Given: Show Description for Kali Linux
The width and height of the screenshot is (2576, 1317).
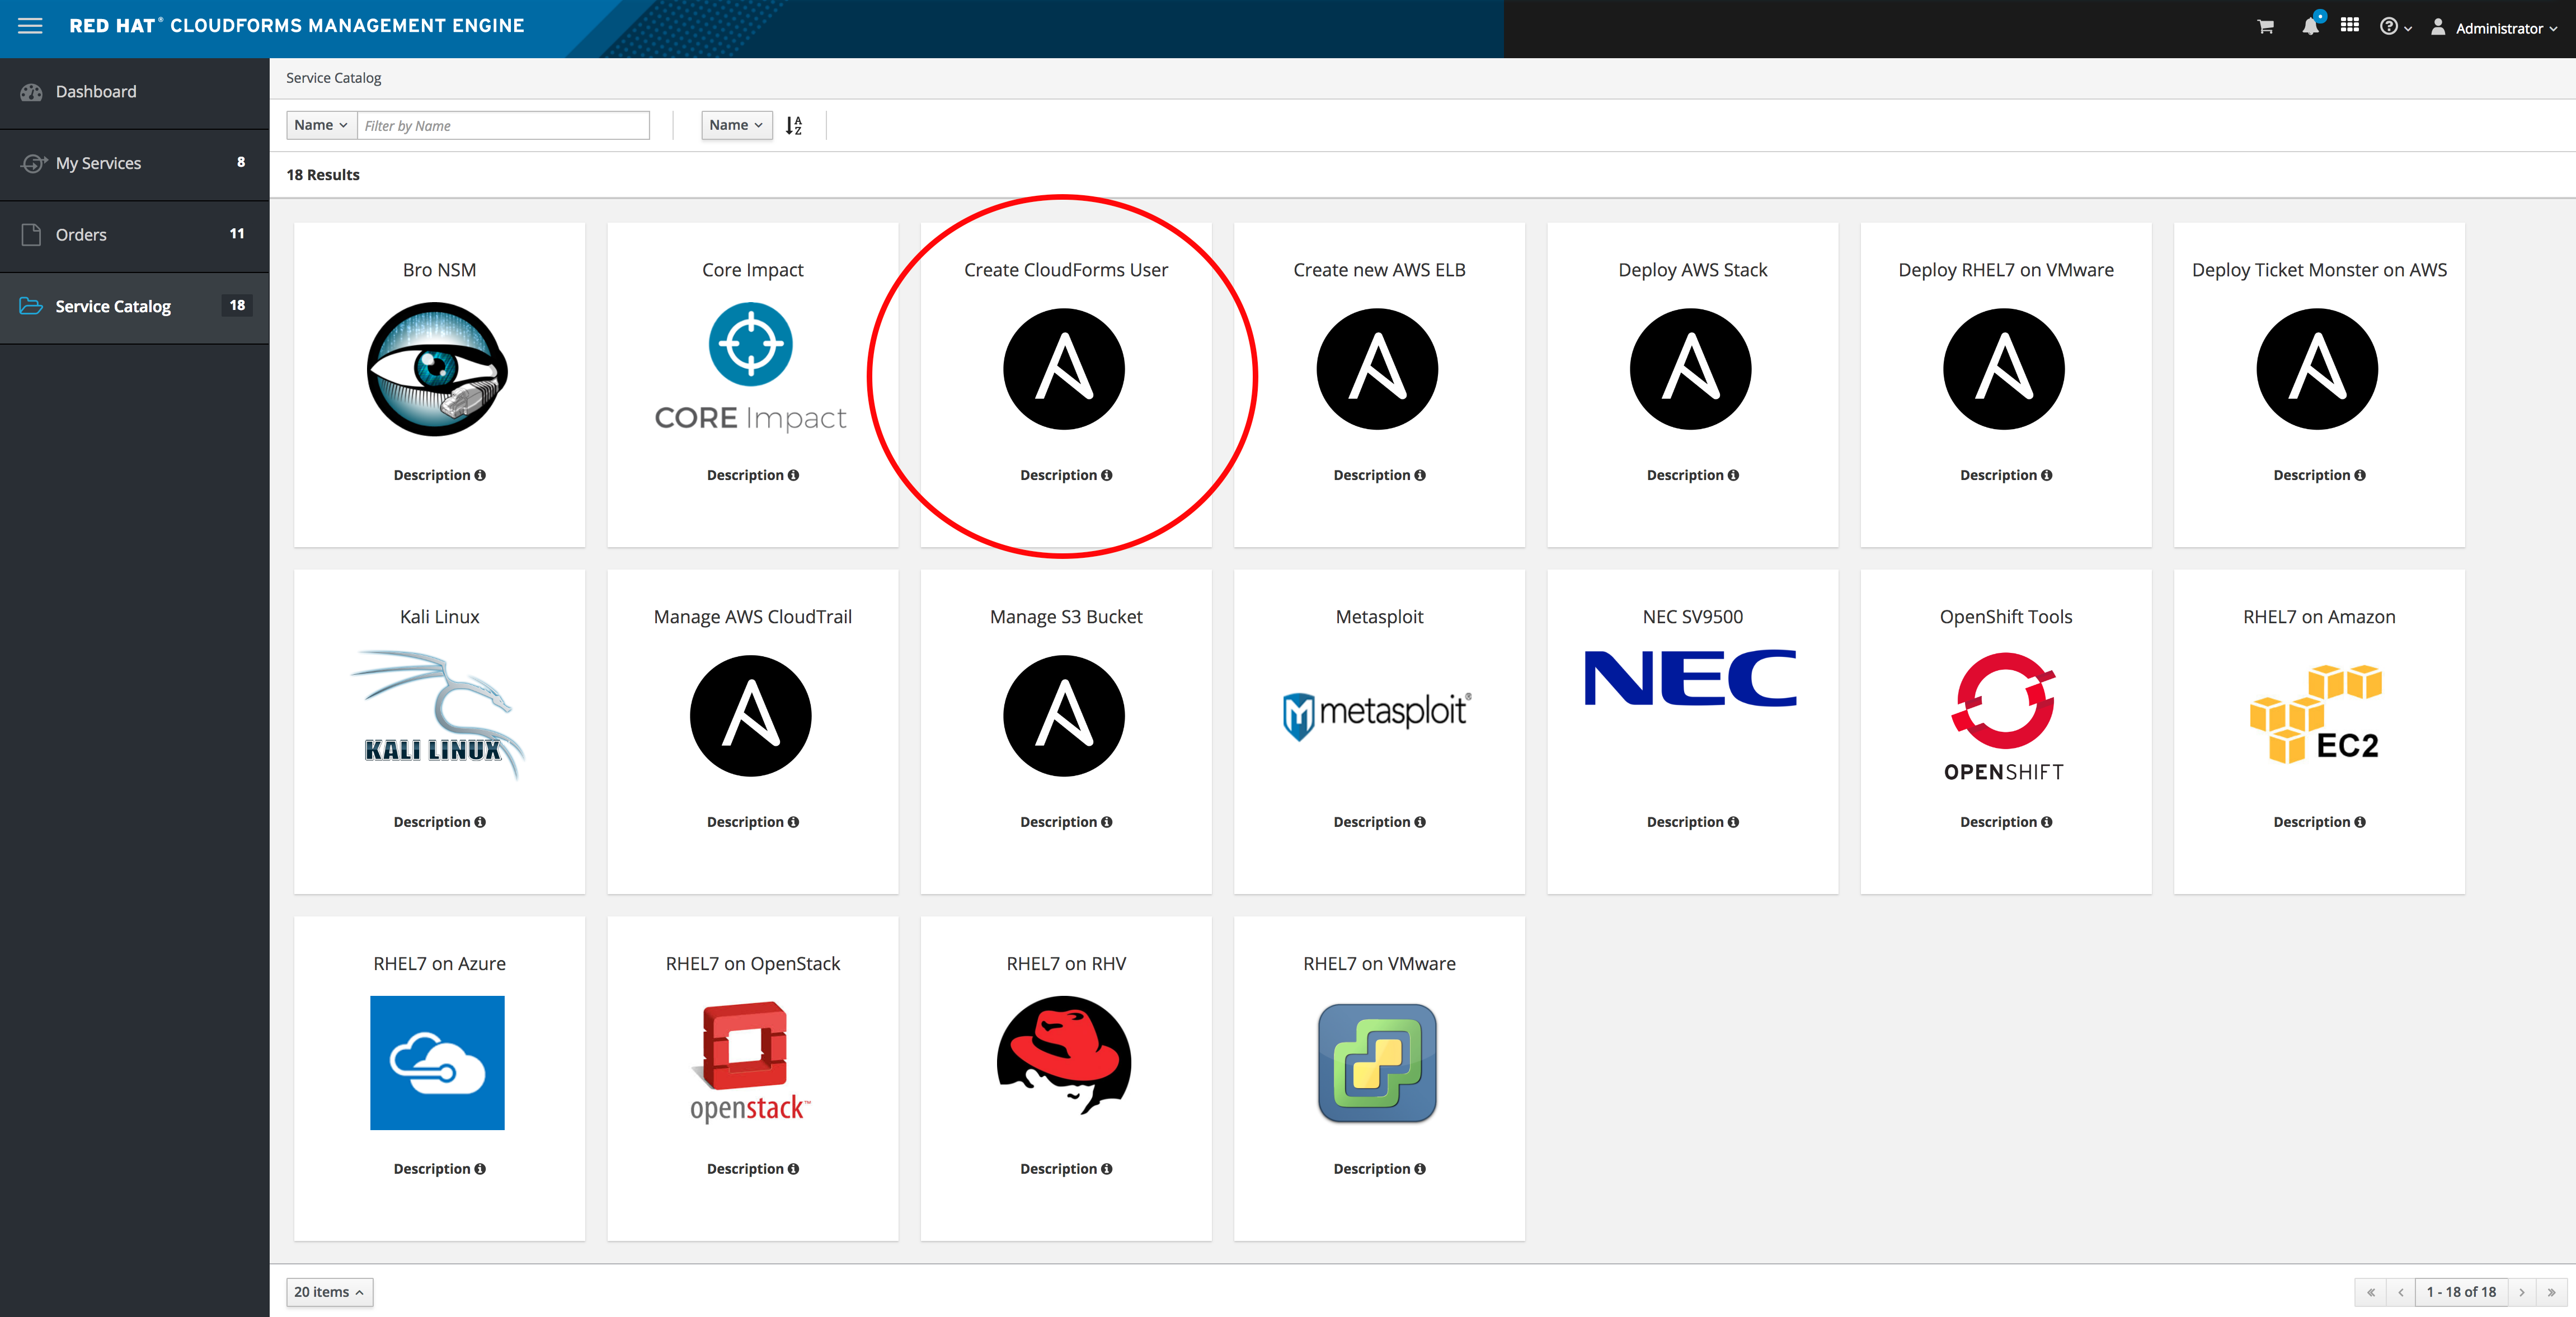Looking at the screenshot, I should (439, 822).
